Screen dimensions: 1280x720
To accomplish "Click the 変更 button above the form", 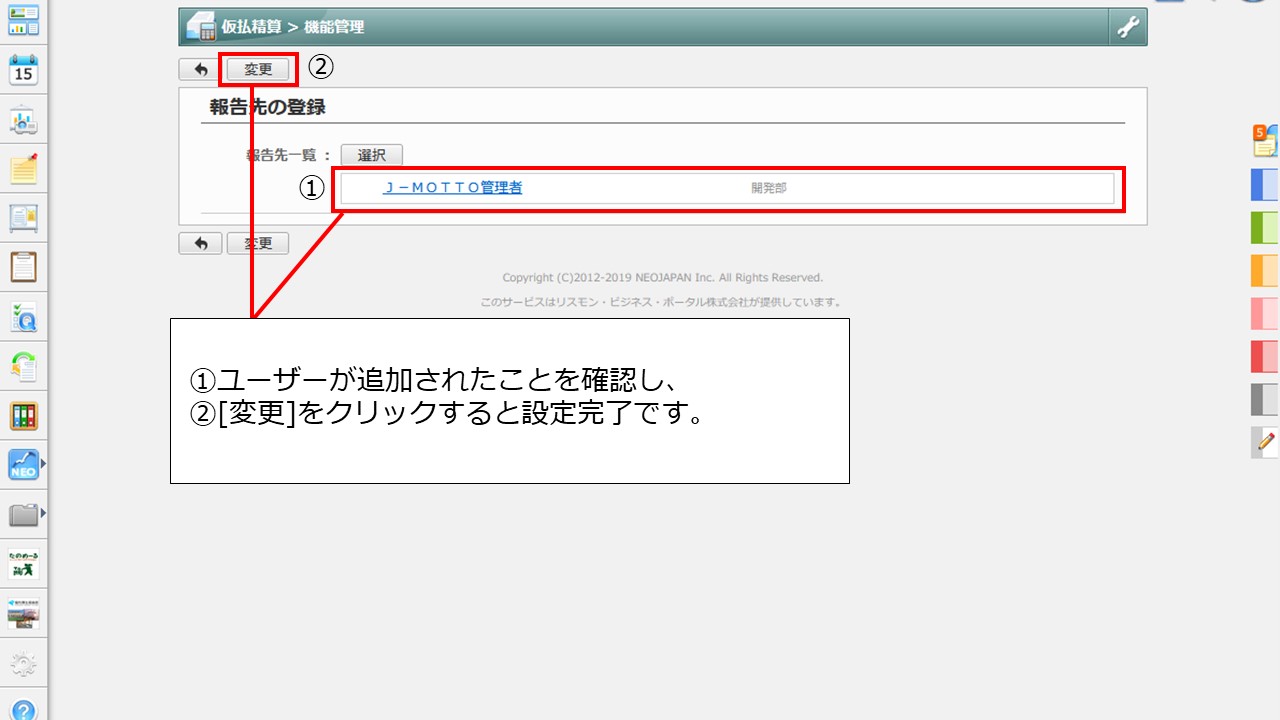I will pyautogui.click(x=258, y=69).
